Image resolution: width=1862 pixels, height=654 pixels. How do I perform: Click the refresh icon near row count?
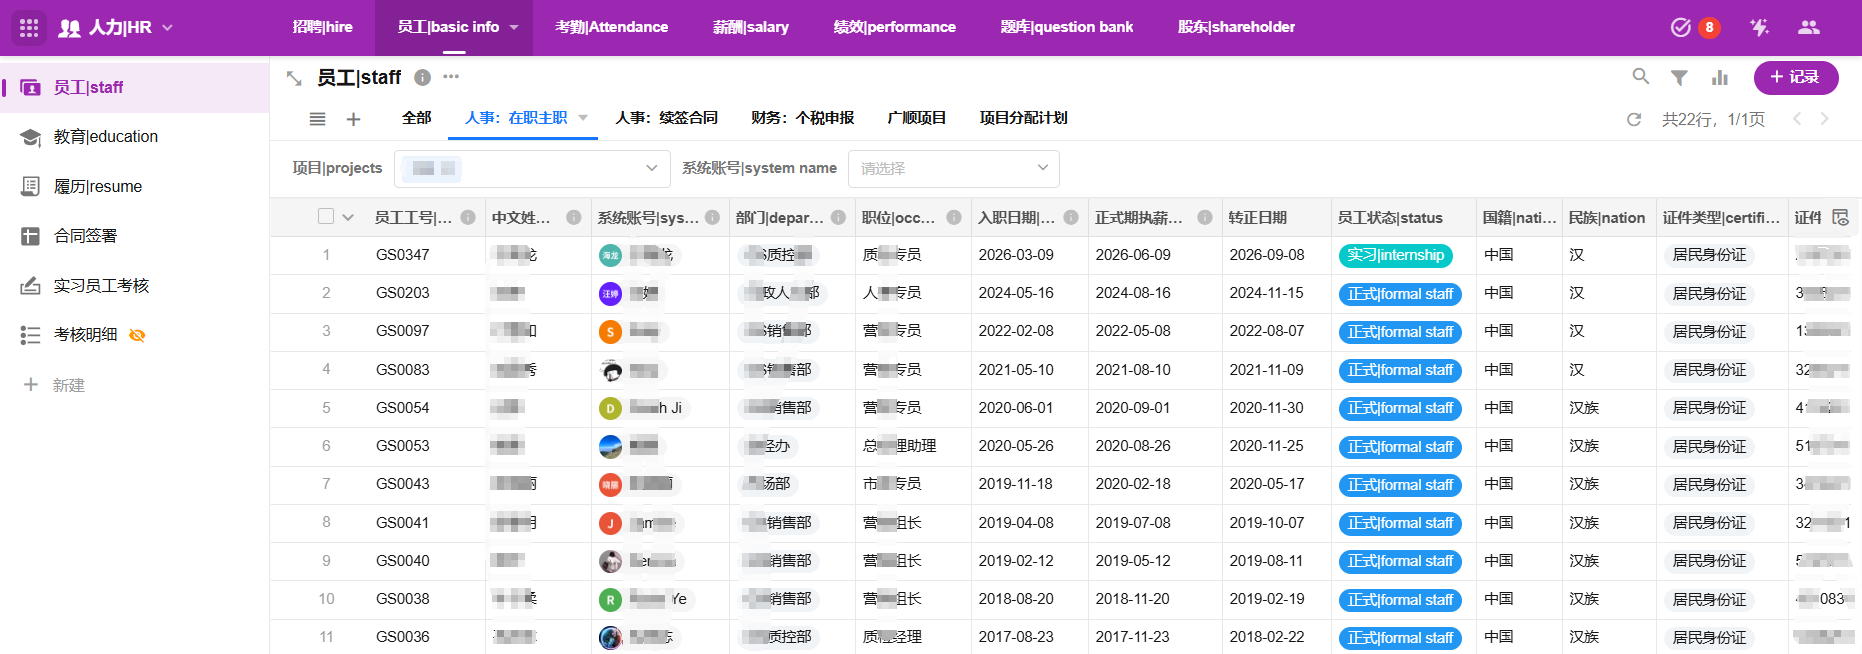(1634, 119)
